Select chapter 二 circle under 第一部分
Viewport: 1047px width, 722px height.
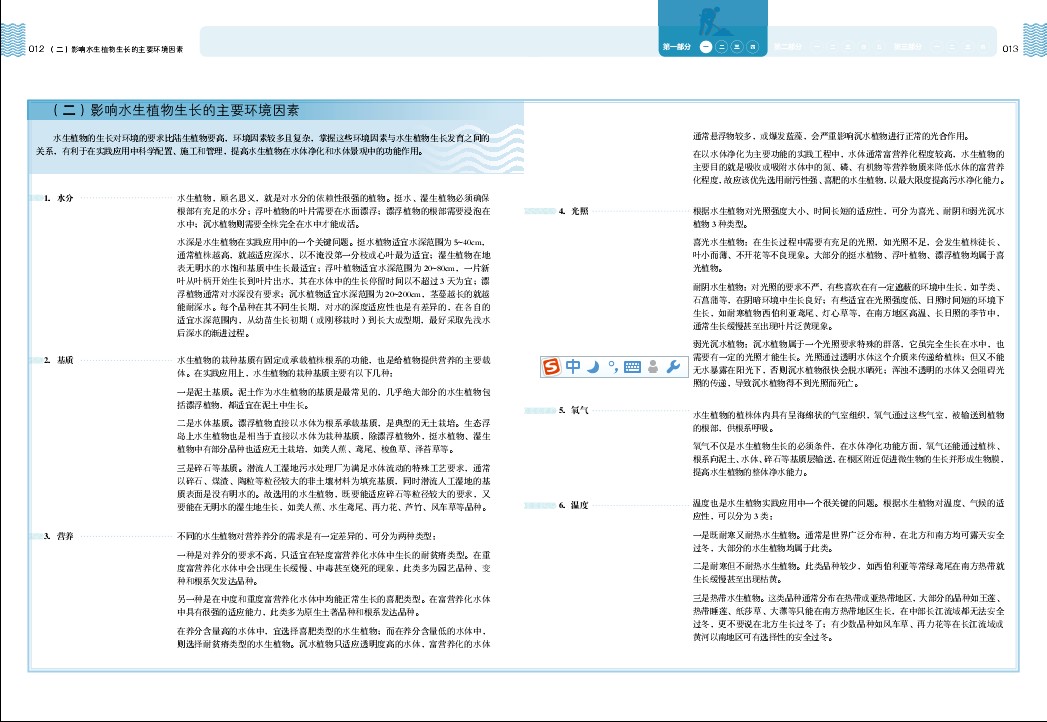722,47
